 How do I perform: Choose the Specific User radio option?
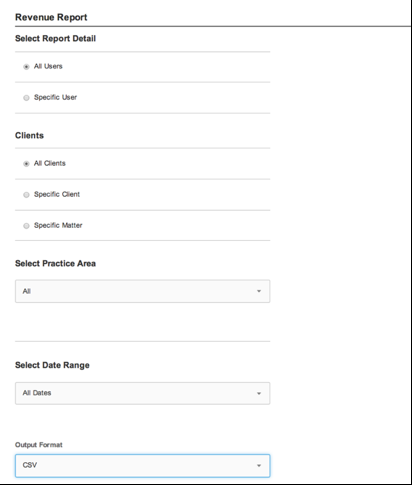(x=26, y=98)
